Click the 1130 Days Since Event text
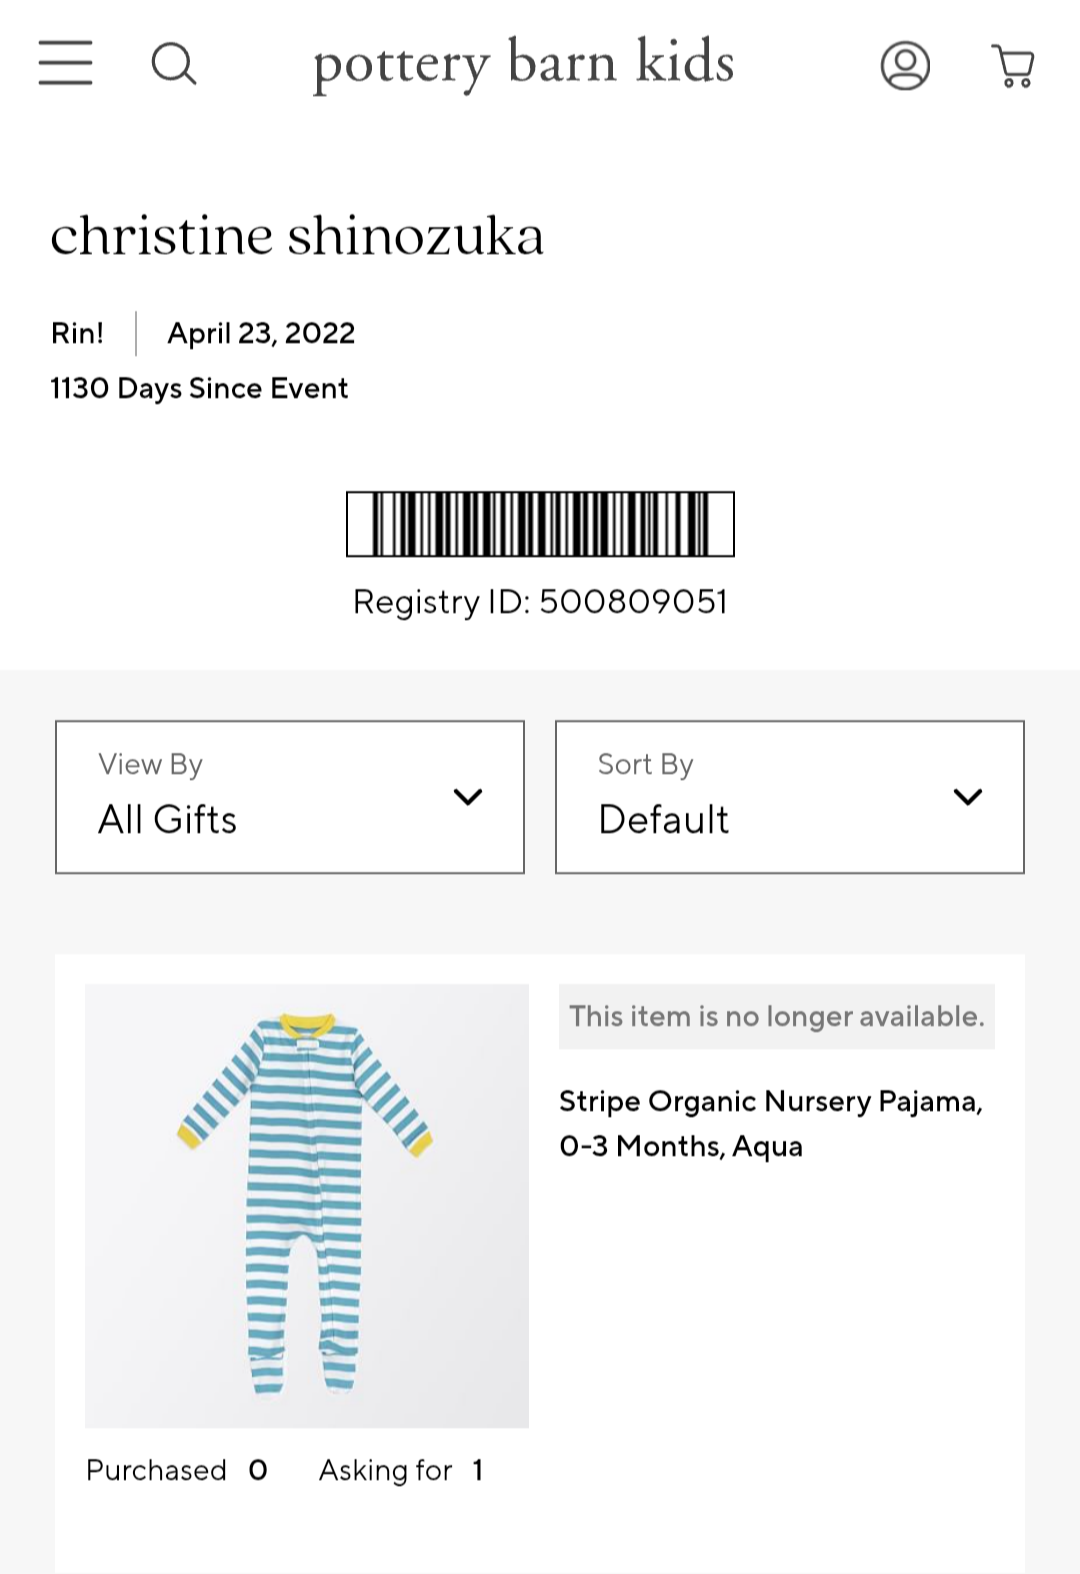The image size is (1080, 1574). tap(199, 388)
